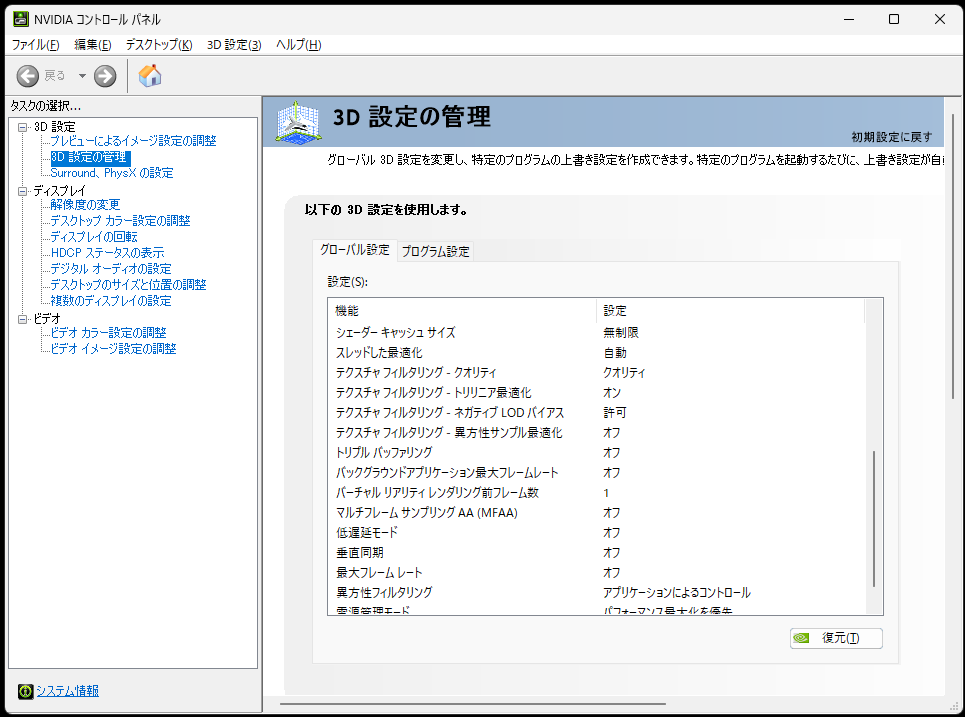Open the システム情報 link
965x717 pixels.
click(x=68, y=691)
